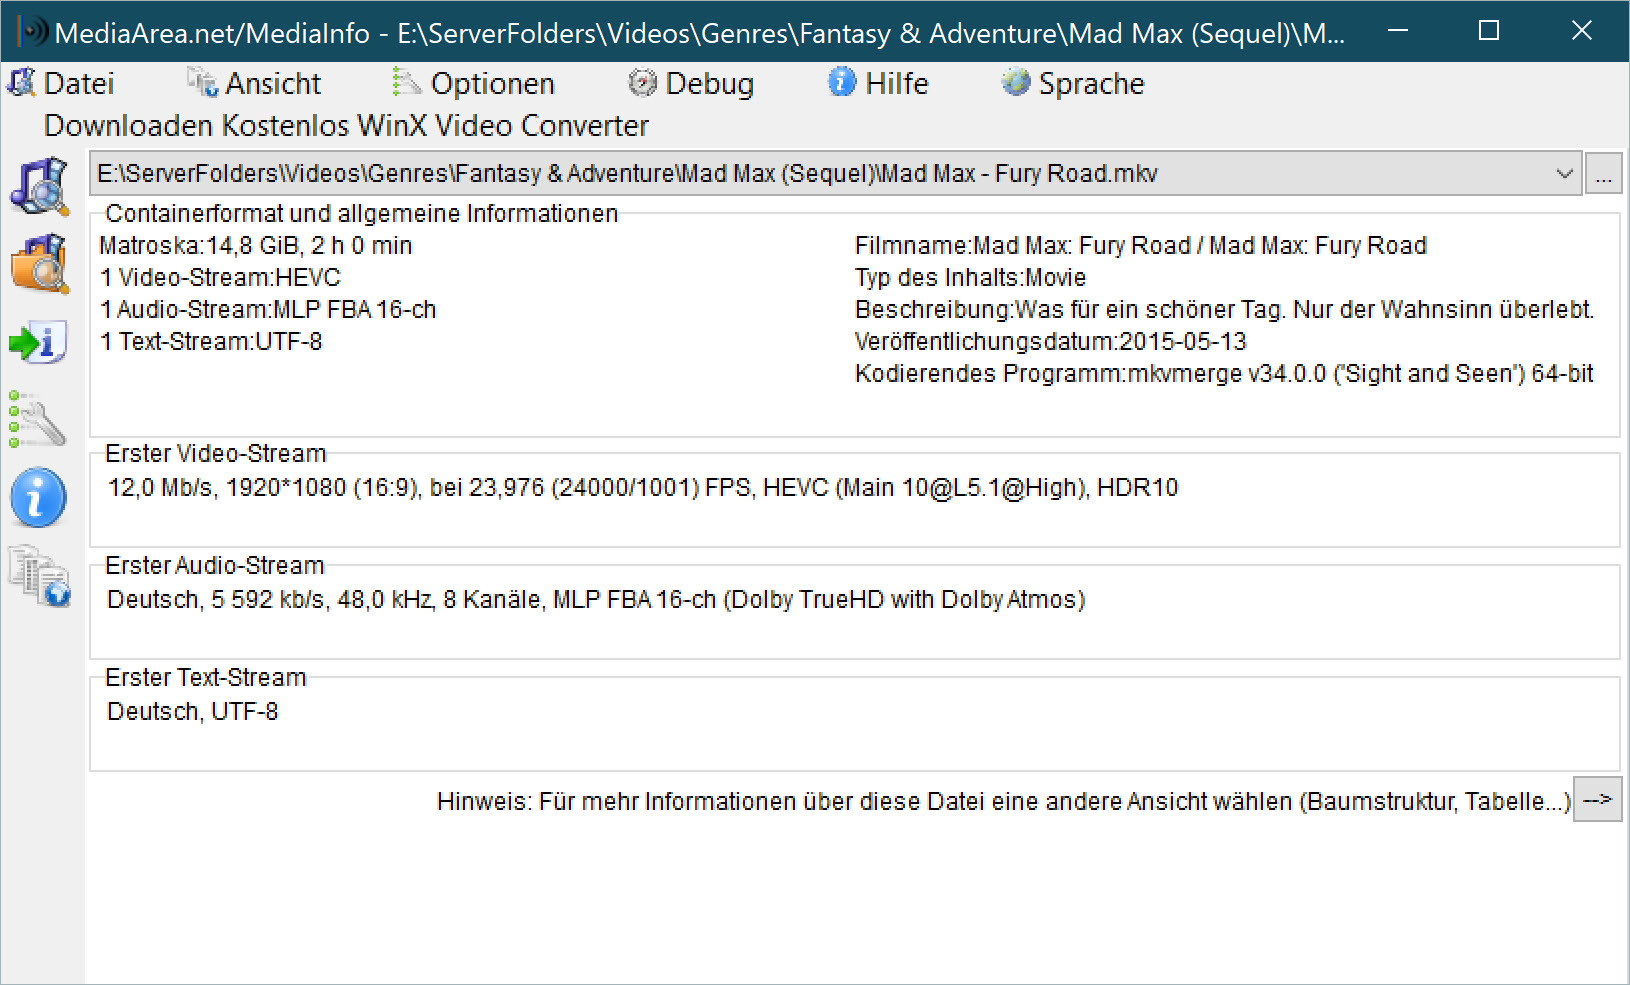Click the 'Filmname:Mad Max: Fury Road' line
The image size is (1630, 985).
click(x=1141, y=246)
